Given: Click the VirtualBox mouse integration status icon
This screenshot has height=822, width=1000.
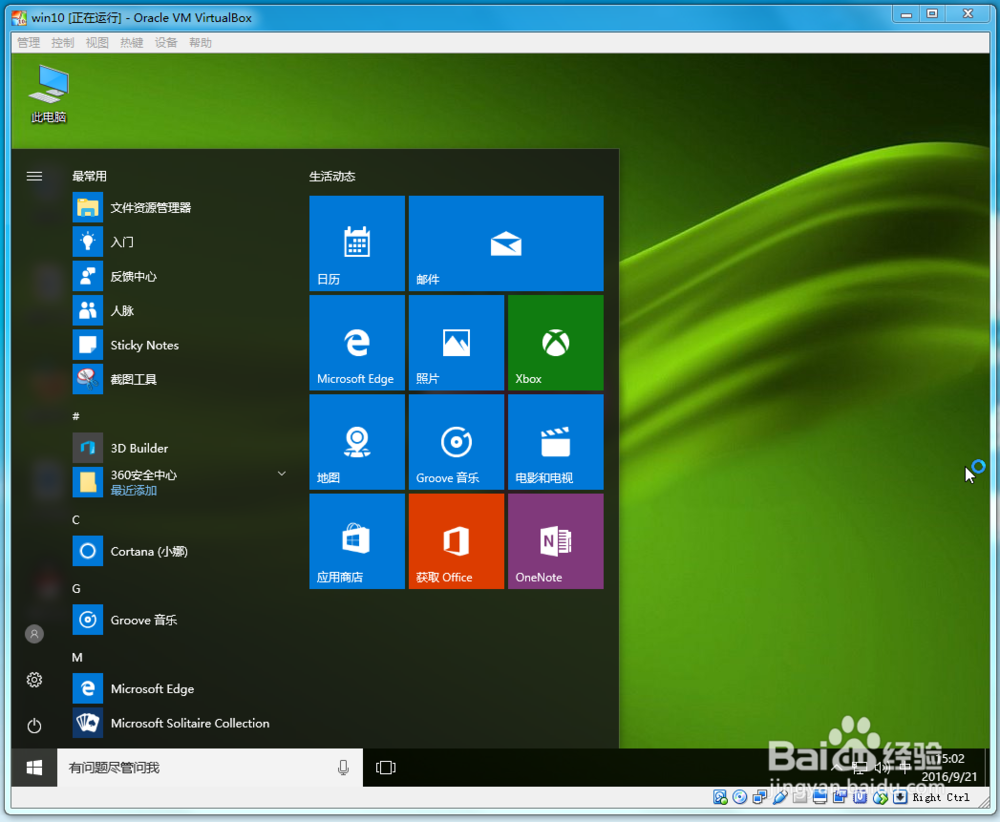Looking at the screenshot, I should click(x=880, y=797).
